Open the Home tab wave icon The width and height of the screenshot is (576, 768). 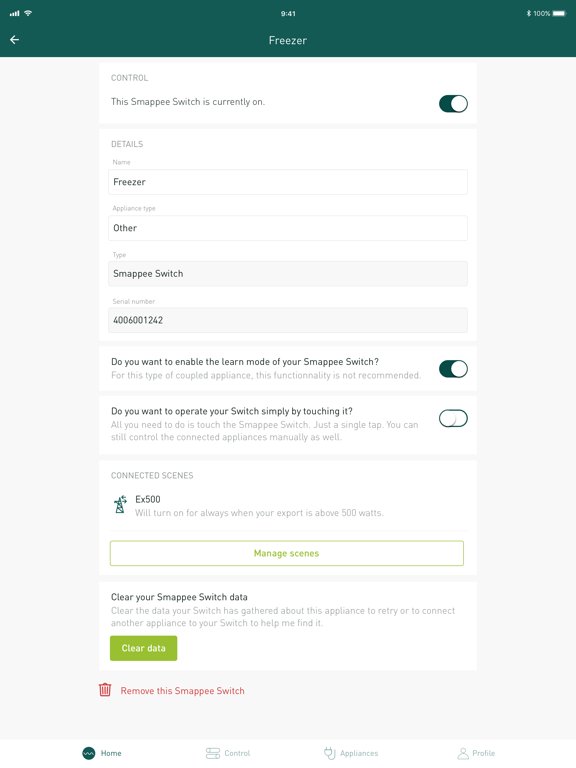[89, 753]
